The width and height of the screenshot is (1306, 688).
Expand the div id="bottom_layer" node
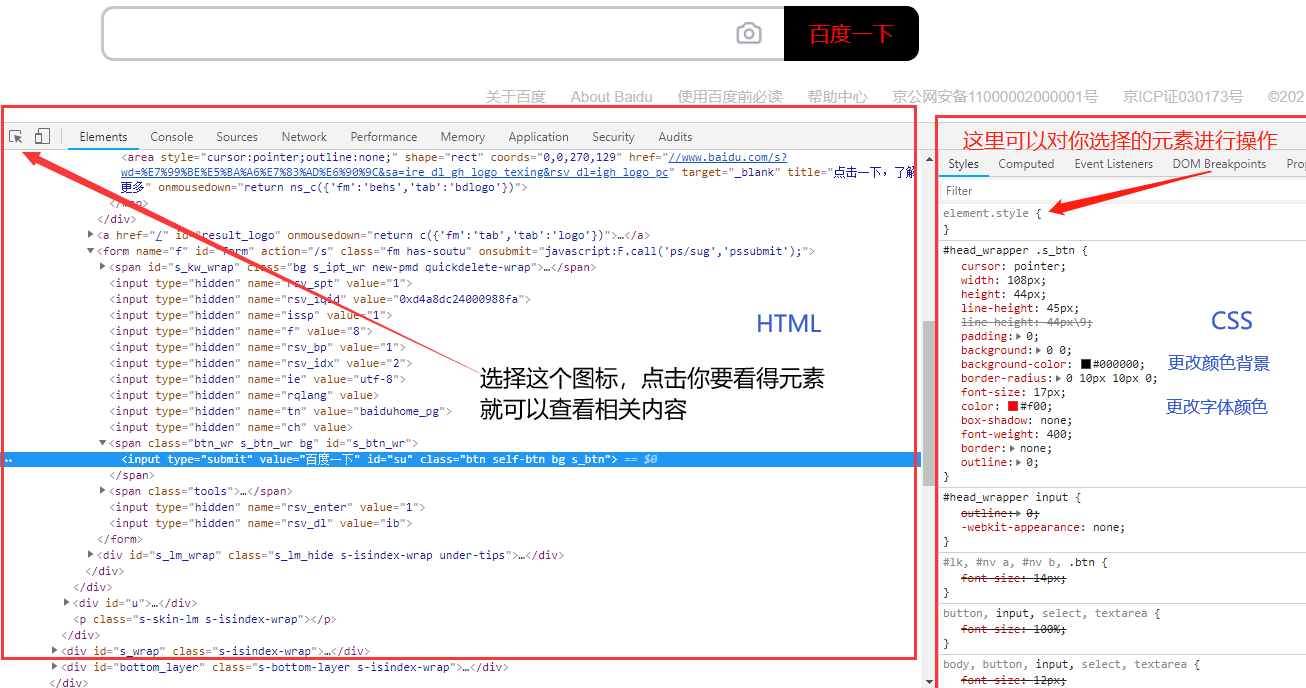(x=55, y=667)
